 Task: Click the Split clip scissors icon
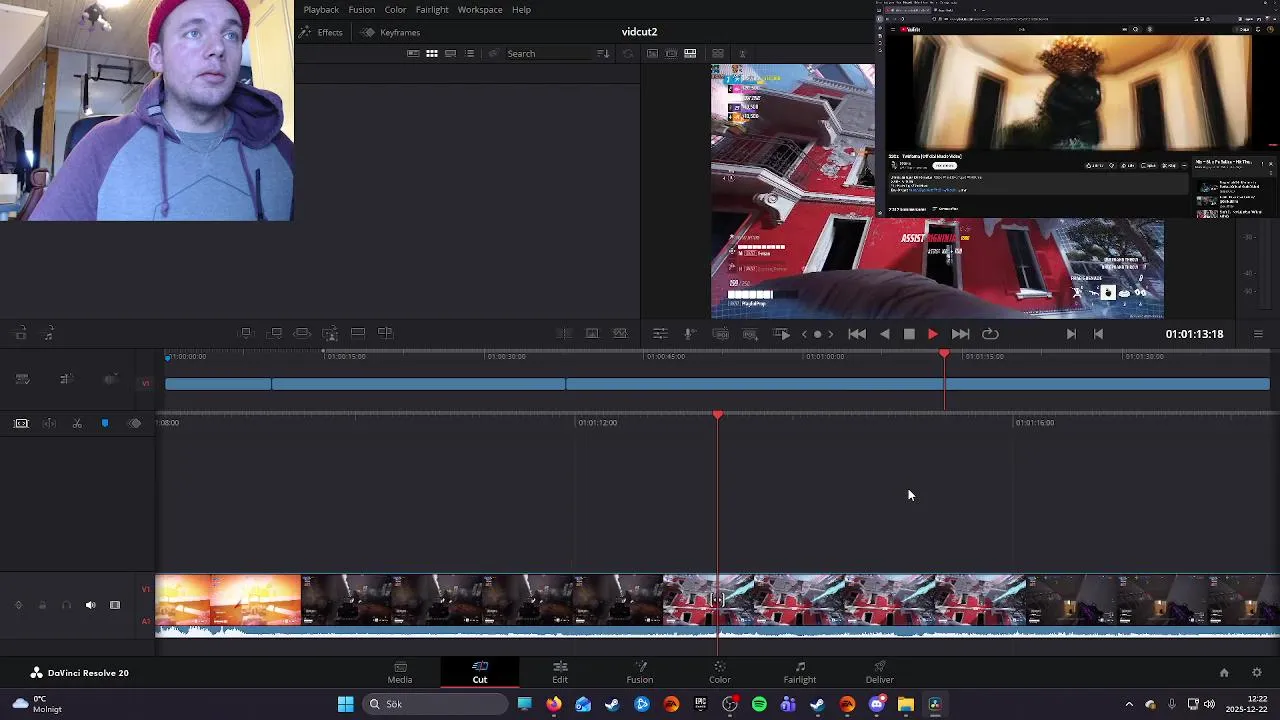[x=77, y=423]
